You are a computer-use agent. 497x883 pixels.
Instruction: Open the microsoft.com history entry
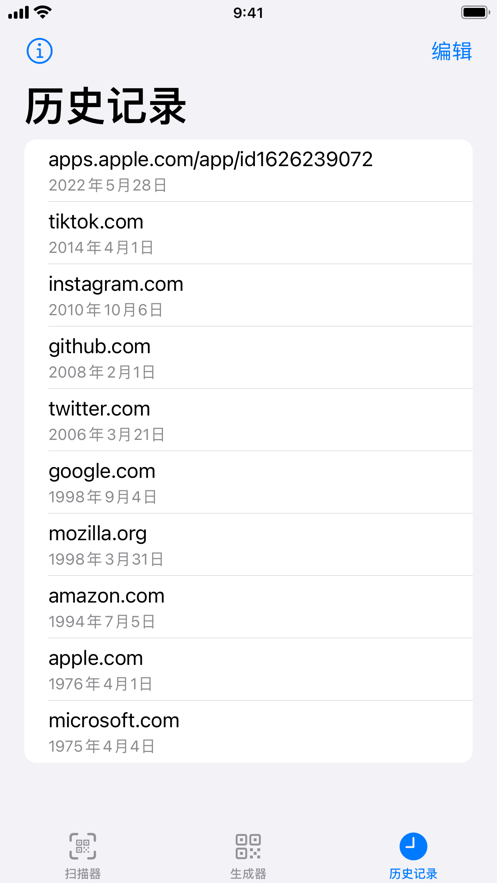pyautogui.click(x=248, y=732)
